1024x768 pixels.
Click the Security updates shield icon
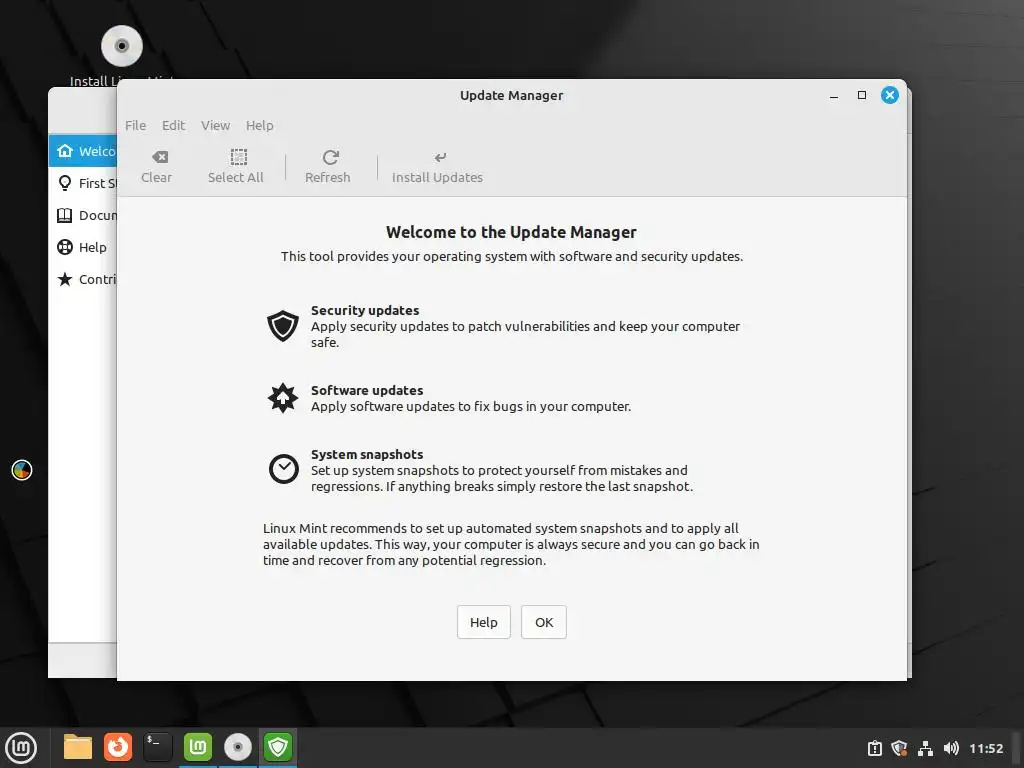click(283, 326)
